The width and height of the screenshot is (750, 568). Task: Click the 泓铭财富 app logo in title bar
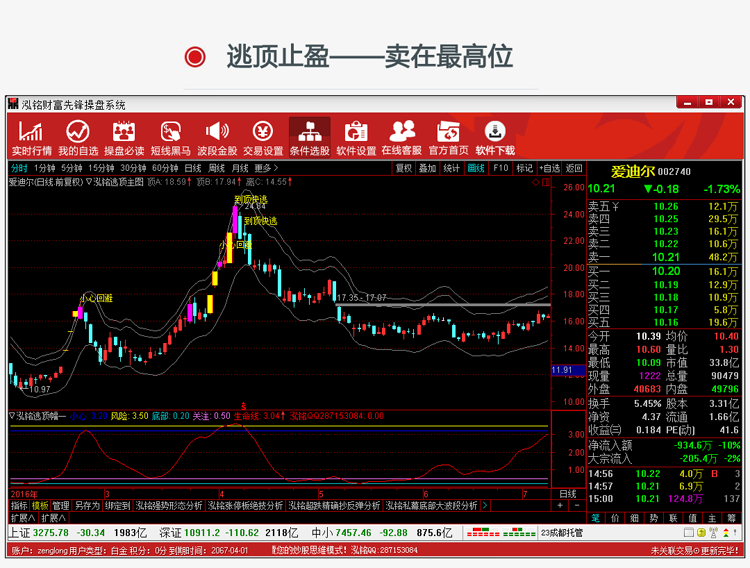pyautogui.click(x=13, y=104)
